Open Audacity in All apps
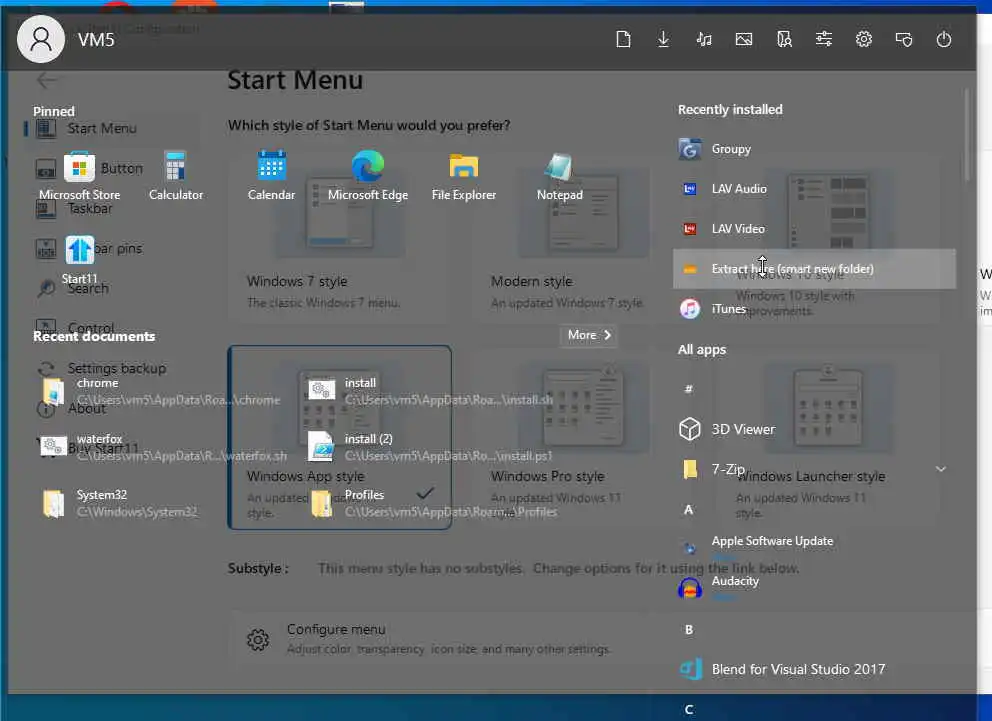 click(x=814, y=588)
